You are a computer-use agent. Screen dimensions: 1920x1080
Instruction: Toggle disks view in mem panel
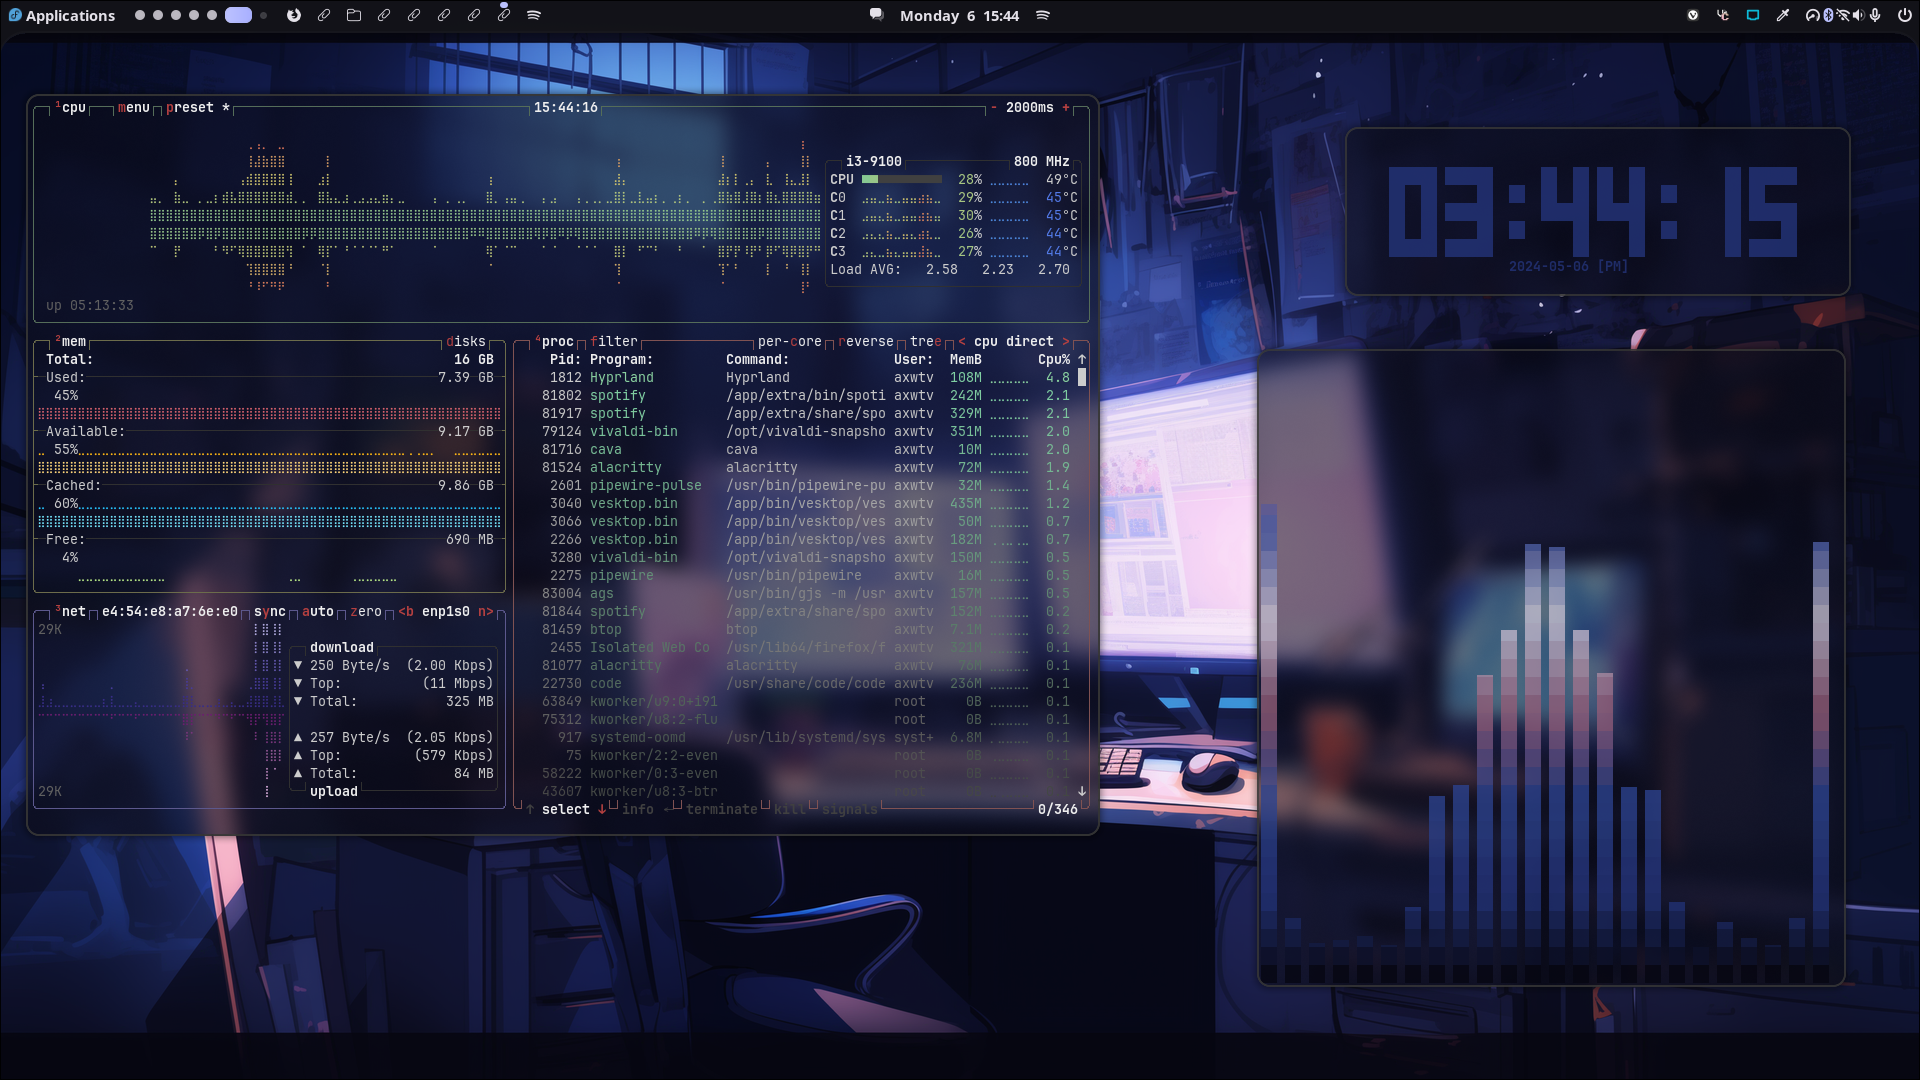coord(466,341)
